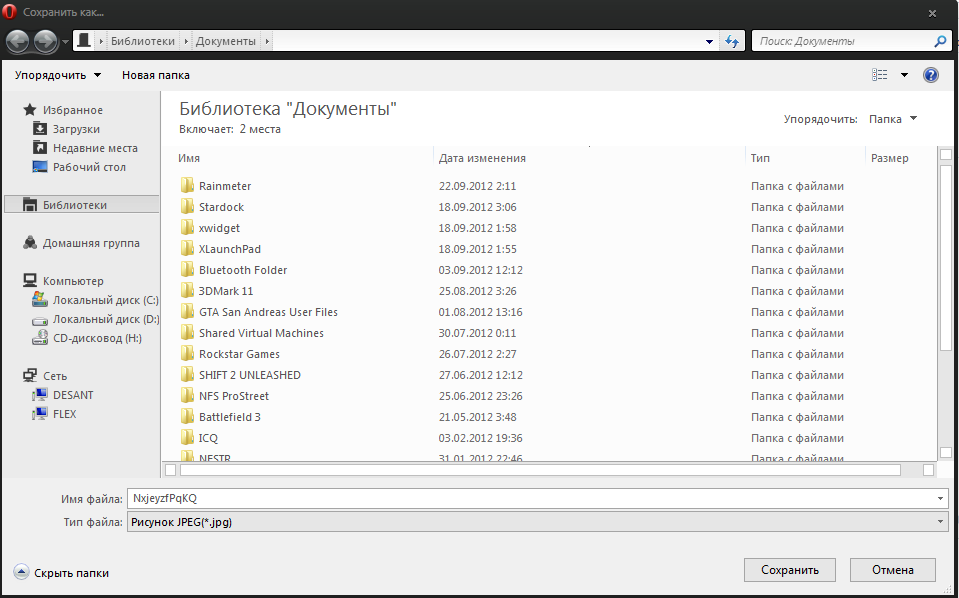Select the XLaunchPad folder icon

pyautogui.click(x=187, y=248)
